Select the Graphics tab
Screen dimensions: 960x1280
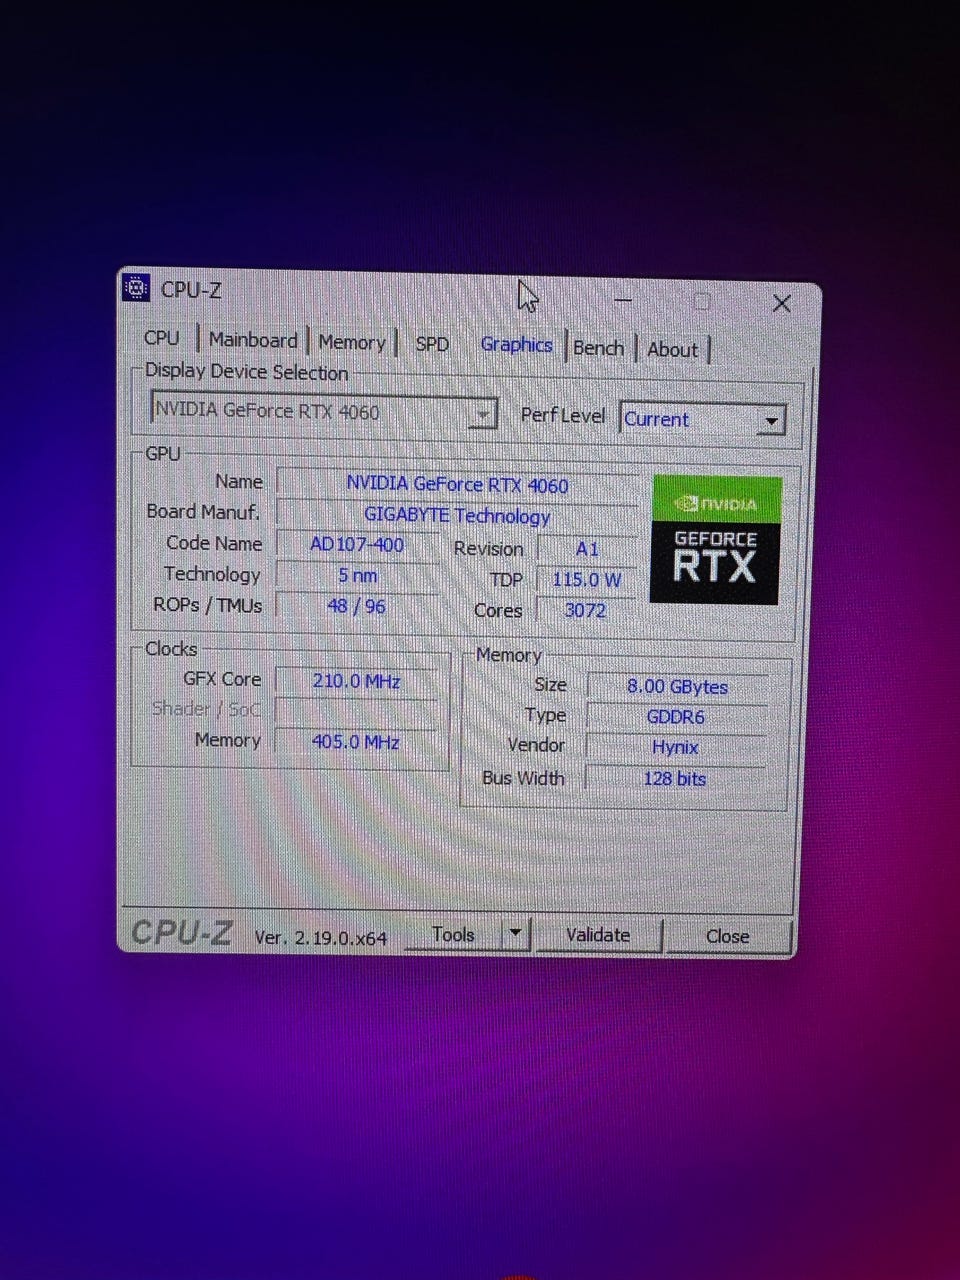(516, 345)
